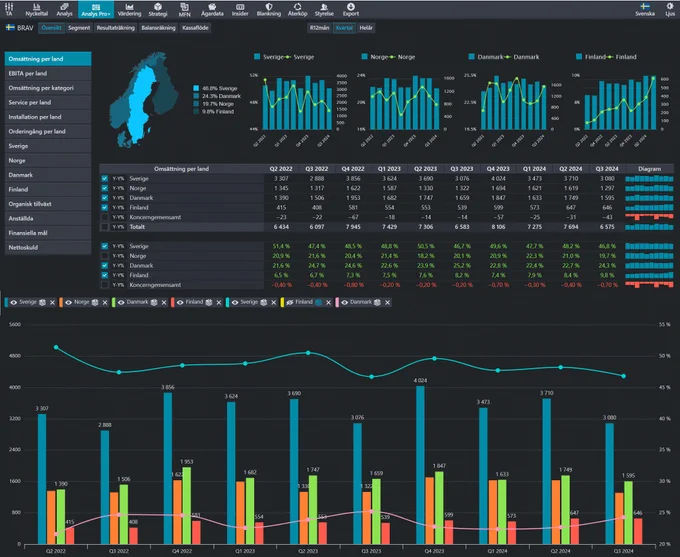Open Orderingång per land in sidebar

(x=48, y=131)
